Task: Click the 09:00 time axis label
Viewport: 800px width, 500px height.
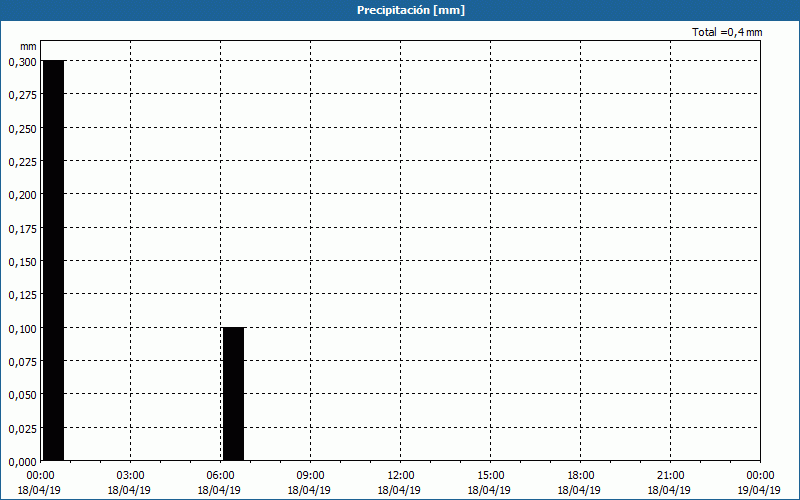Action: (x=310, y=476)
